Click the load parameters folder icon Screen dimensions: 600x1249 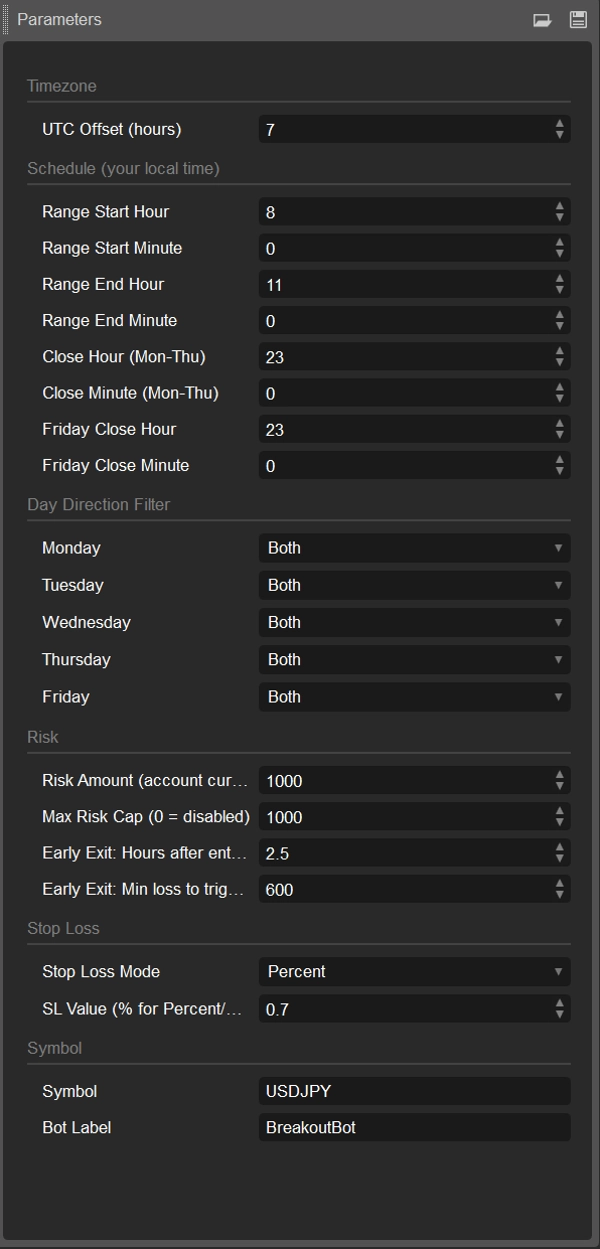(x=542, y=20)
